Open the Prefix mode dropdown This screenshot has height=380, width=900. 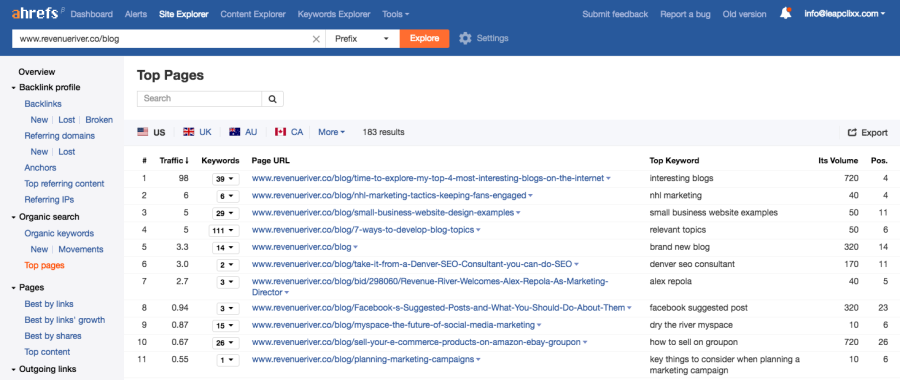(363, 38)
